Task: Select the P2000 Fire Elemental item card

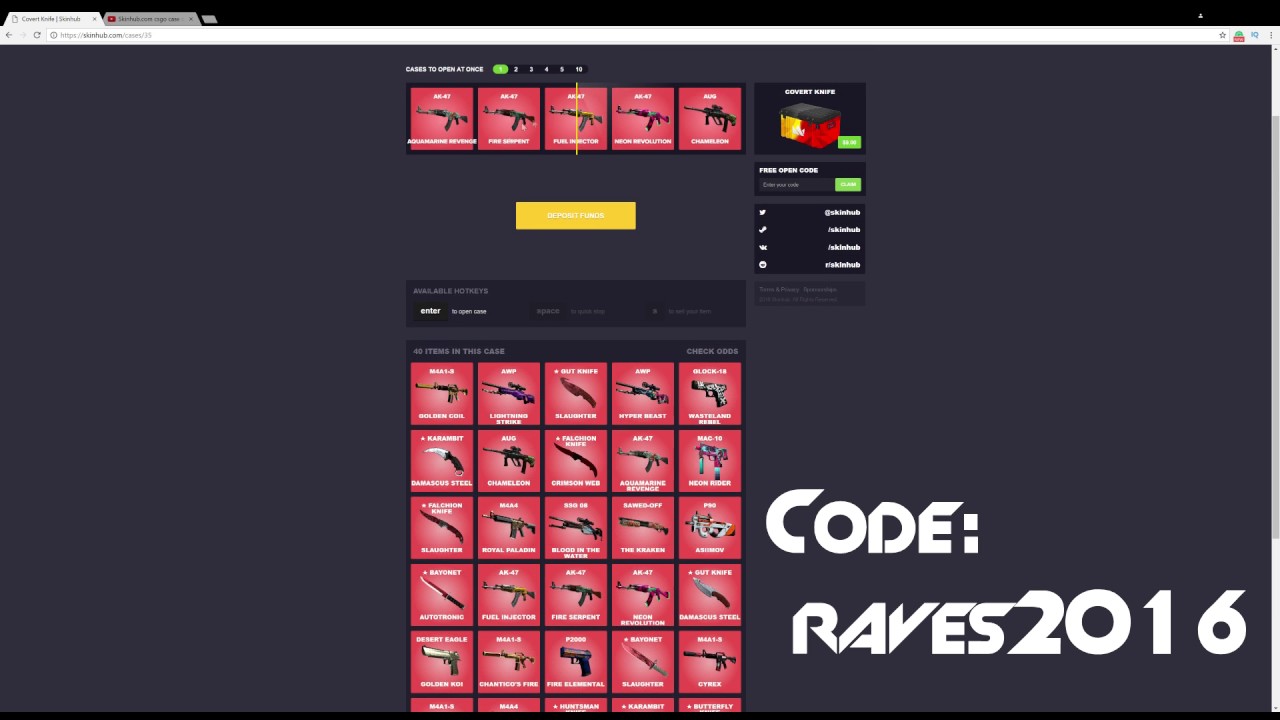Action: click(576, 662)
